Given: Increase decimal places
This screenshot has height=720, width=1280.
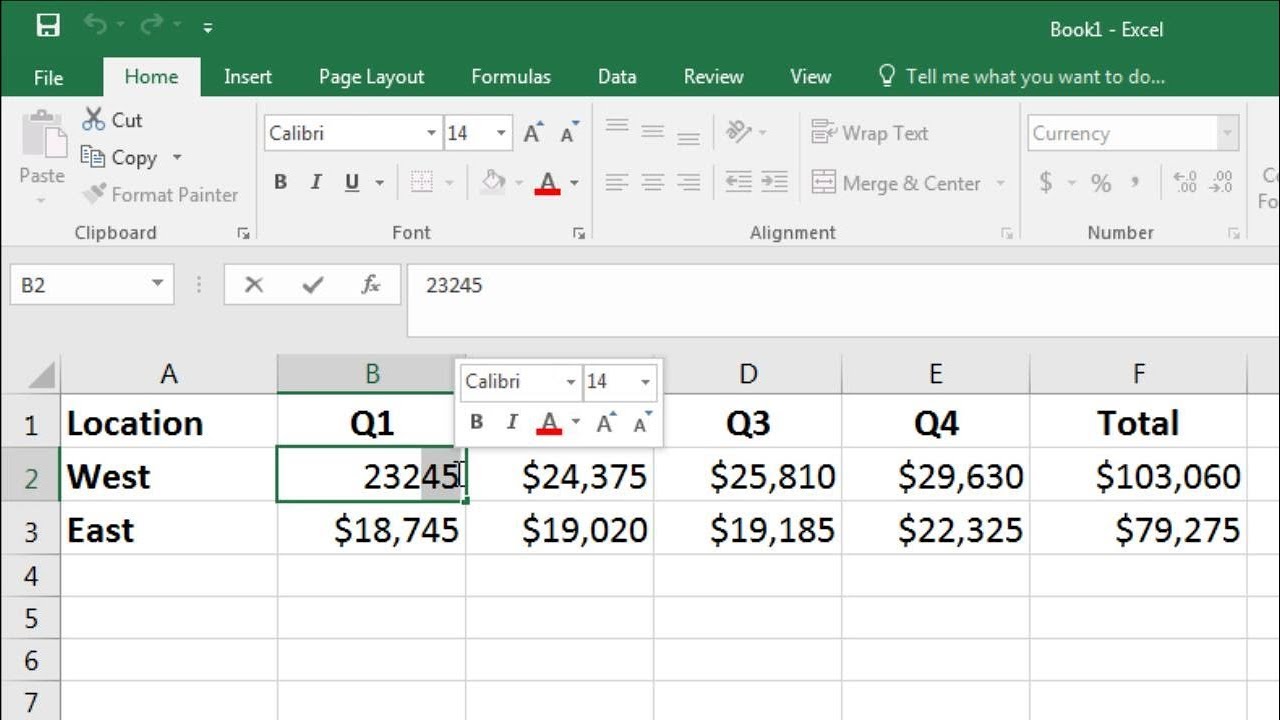Looking at the screenshot, I should click(x=1185, y=182).
